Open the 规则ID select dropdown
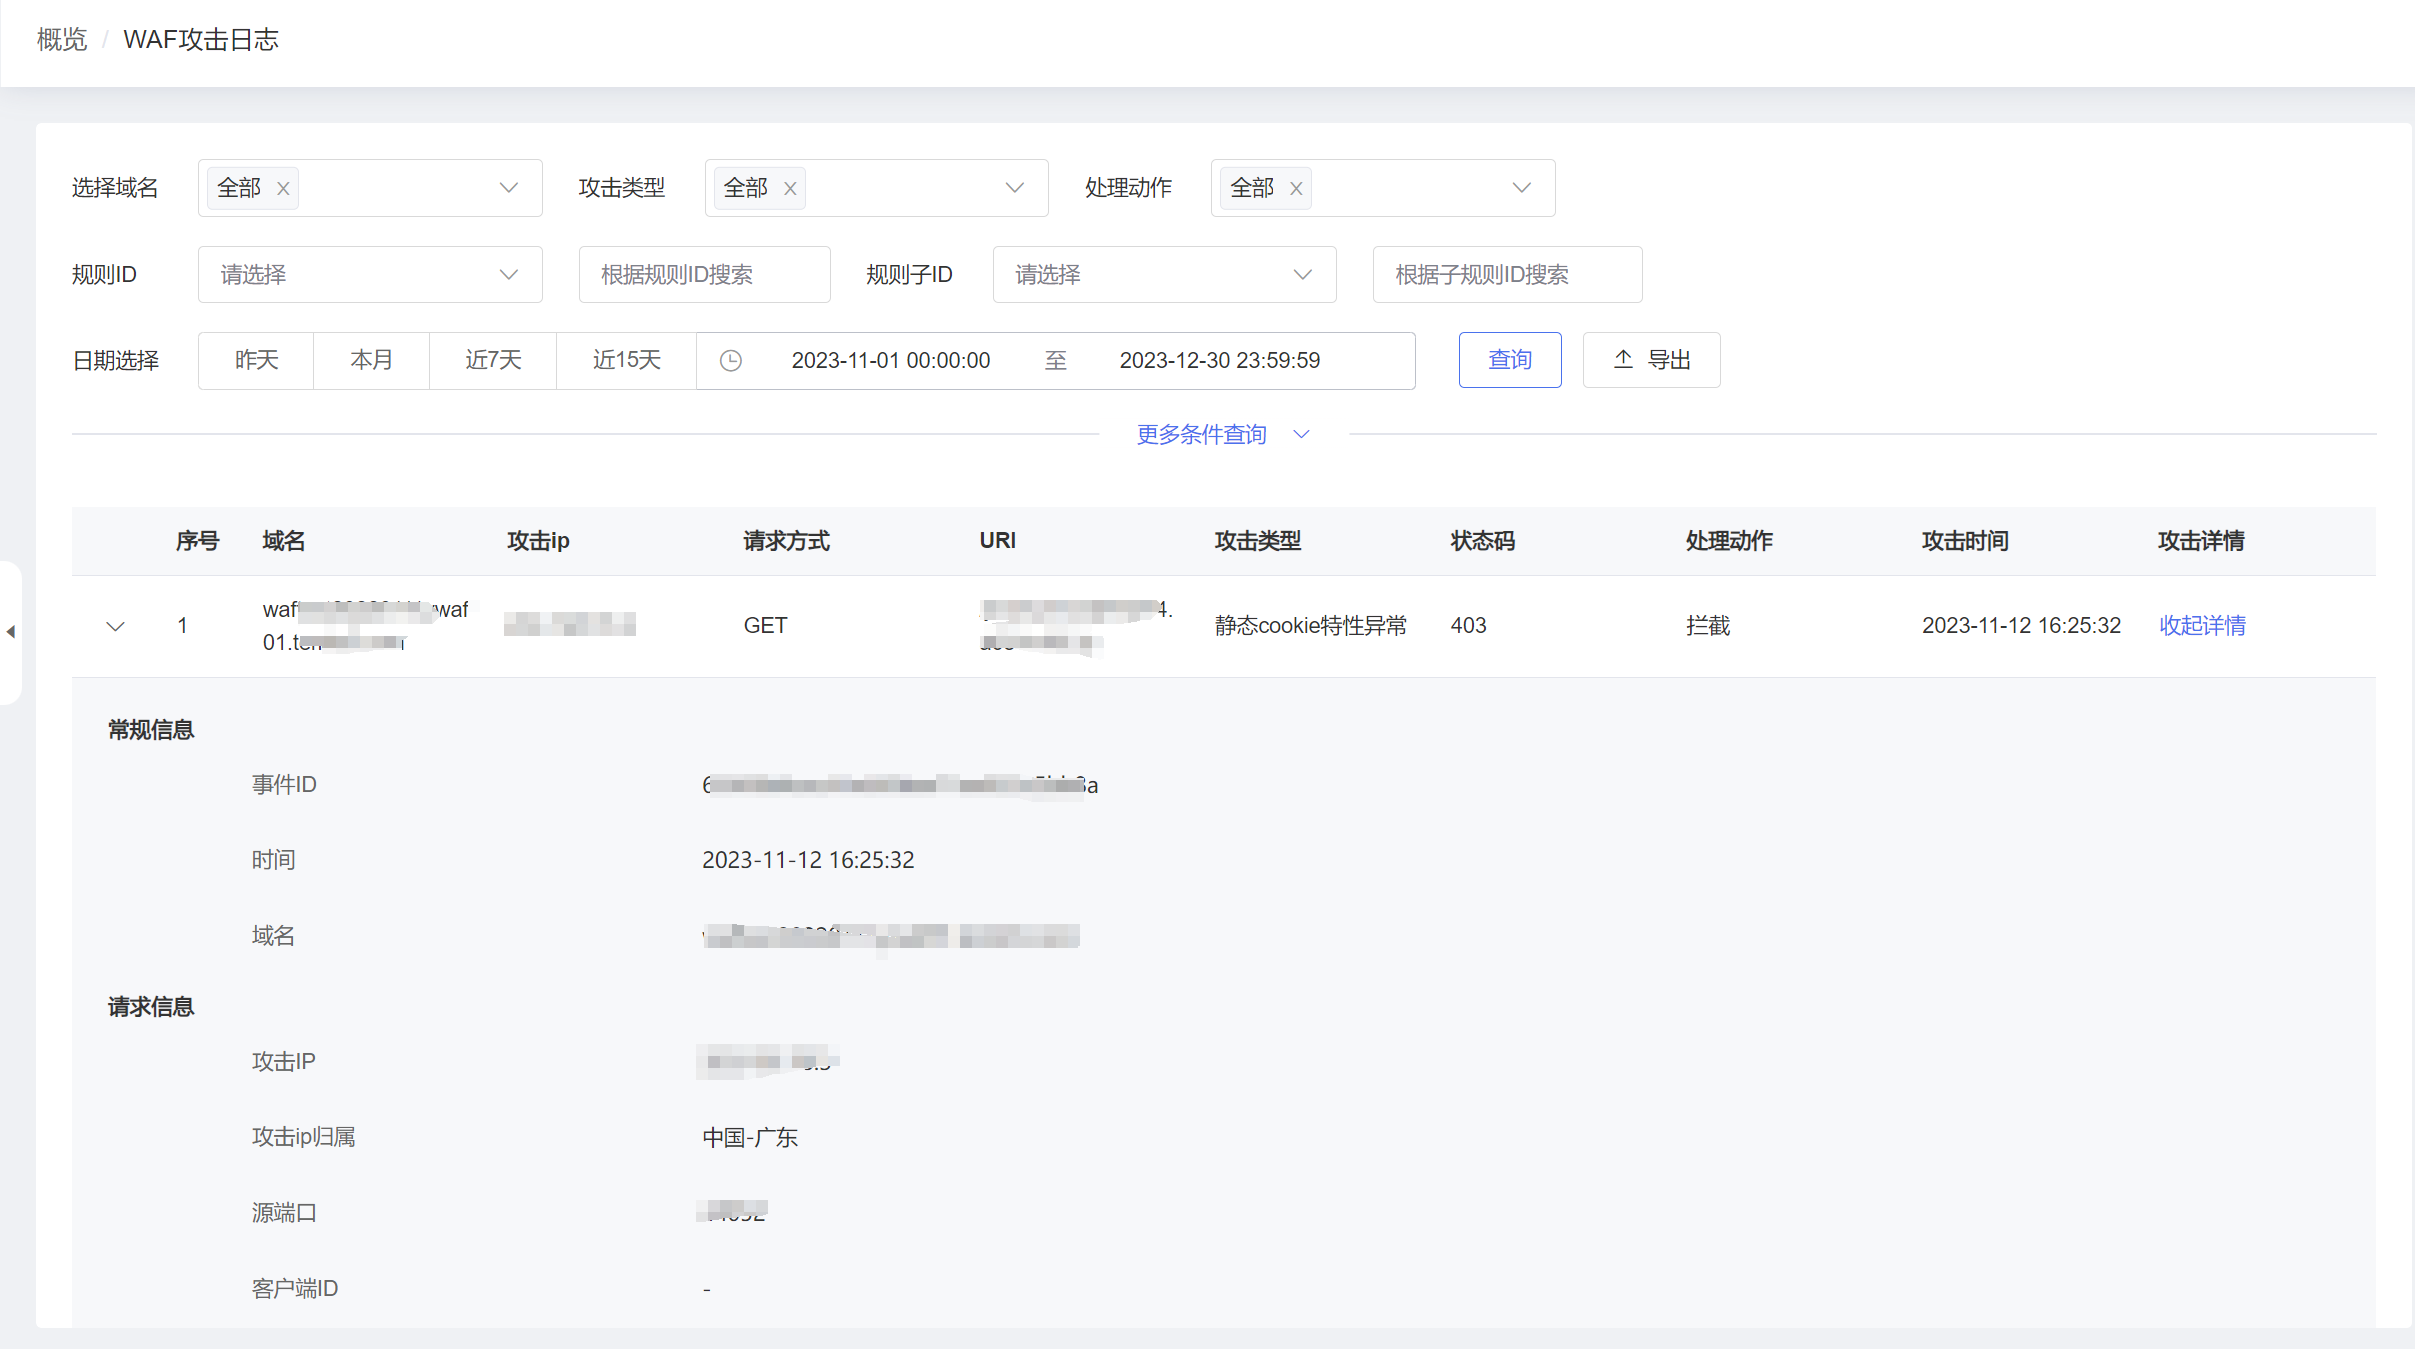Image resolution: width=2415 pixels, height=1349 pixels. click(x=369, y=275)
